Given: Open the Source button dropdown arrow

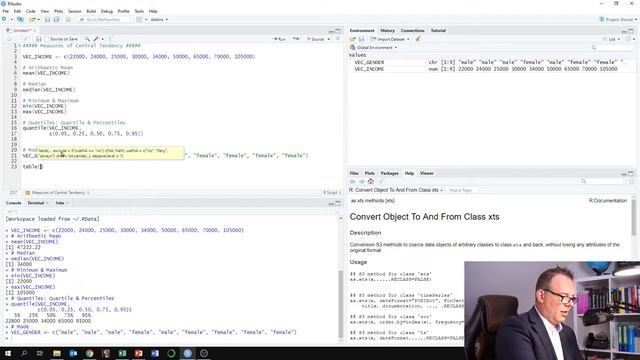Looking at the screenshot, I should (x=329, y=39).
